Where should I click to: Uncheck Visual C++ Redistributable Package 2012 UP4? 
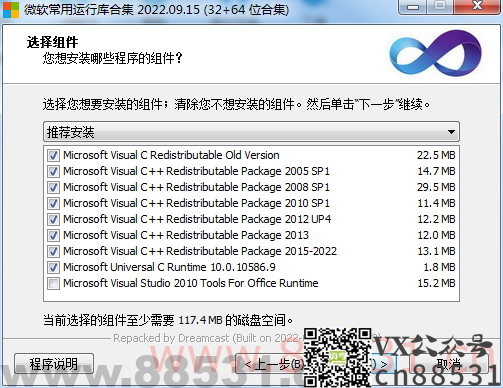(x=53, y=219)
